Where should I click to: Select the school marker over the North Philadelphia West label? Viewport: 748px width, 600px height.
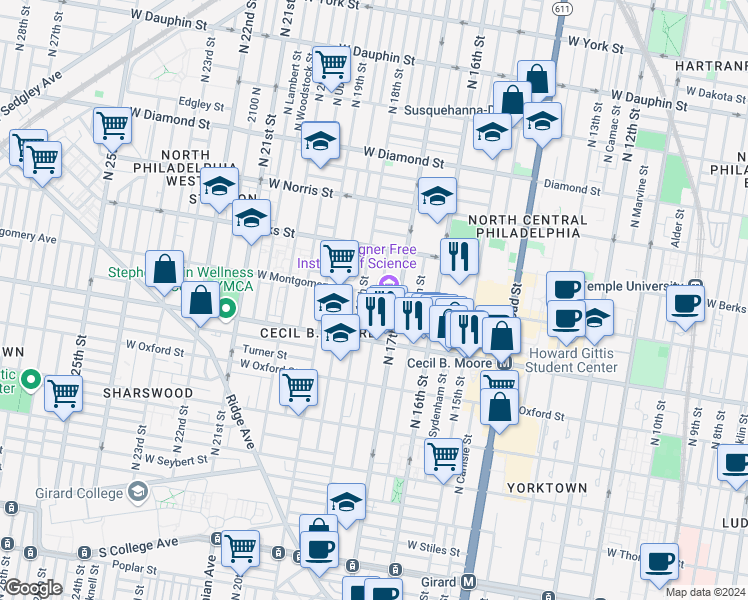point(219,186)
